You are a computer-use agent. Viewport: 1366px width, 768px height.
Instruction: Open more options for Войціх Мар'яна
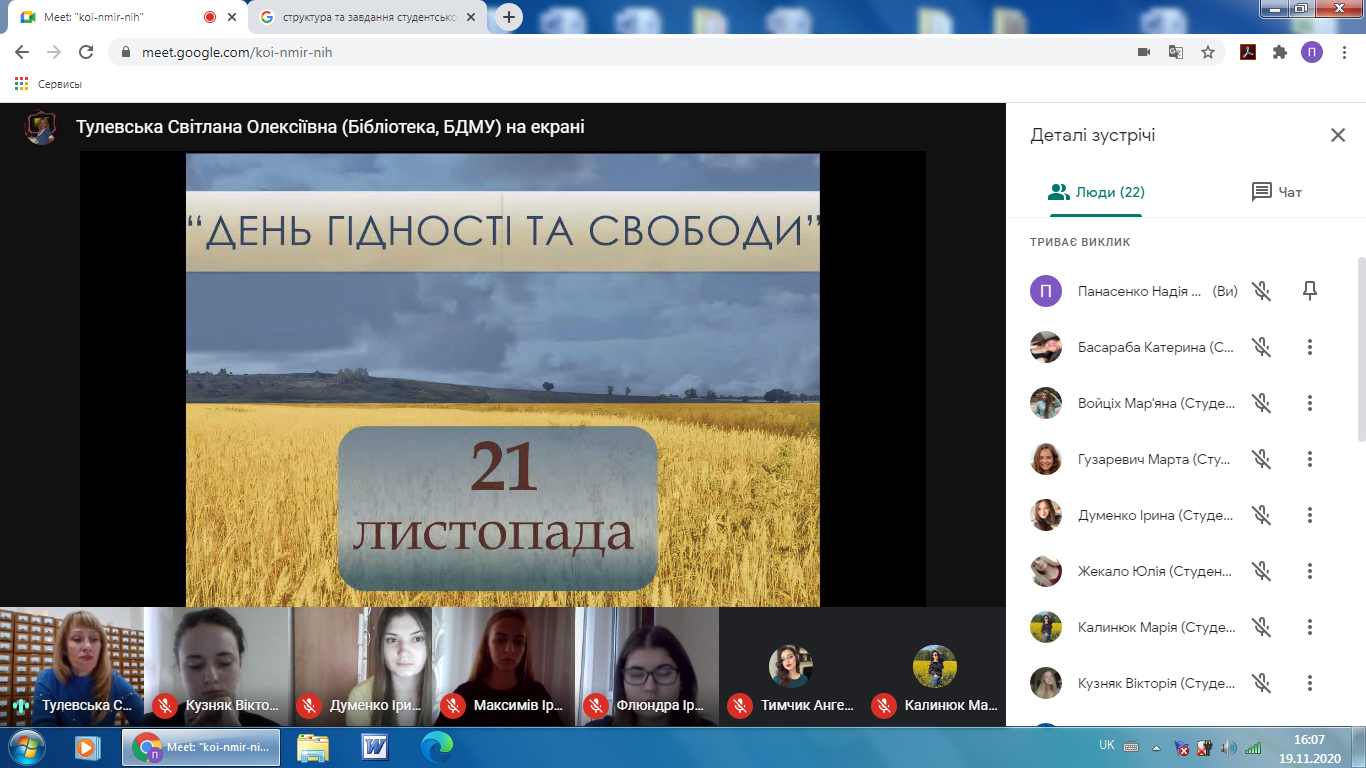coord(1310,403)
